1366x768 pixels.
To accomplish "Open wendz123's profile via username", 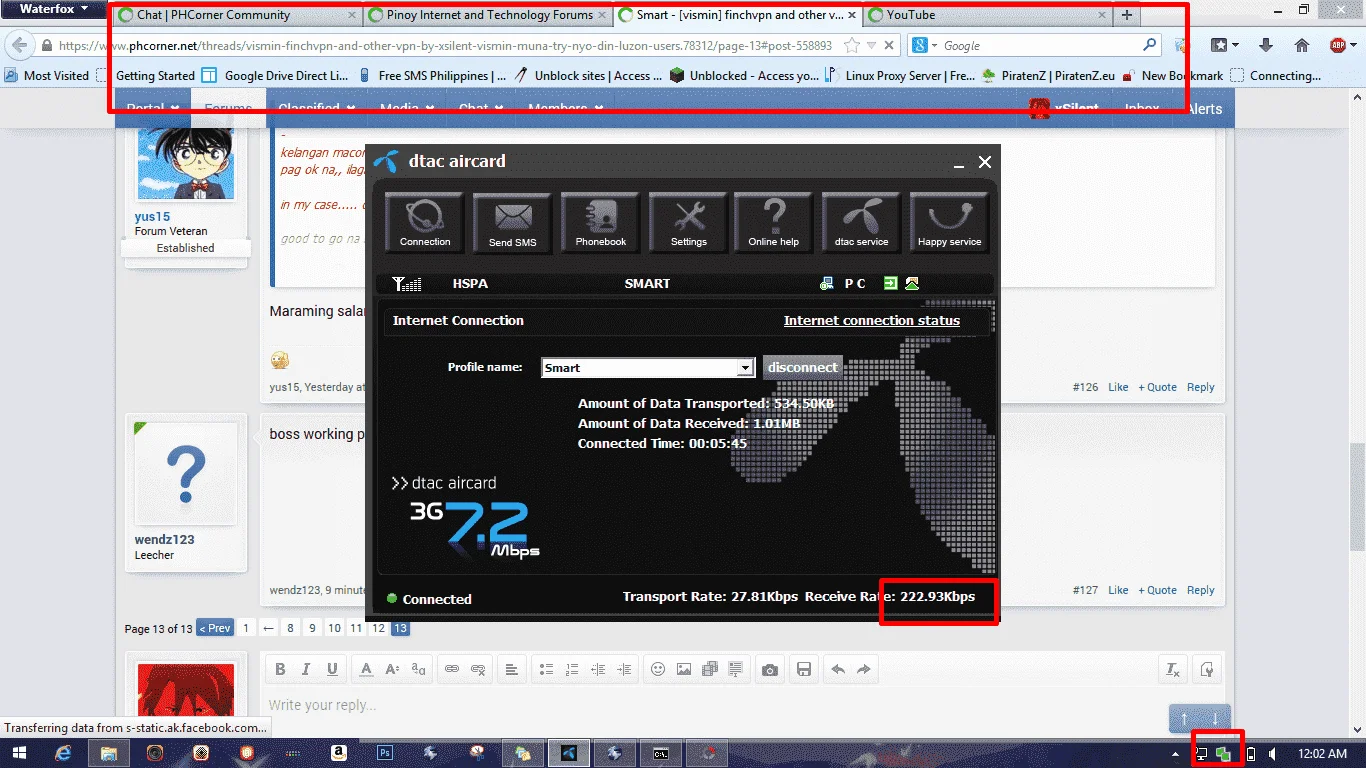I will click(164, 539).
